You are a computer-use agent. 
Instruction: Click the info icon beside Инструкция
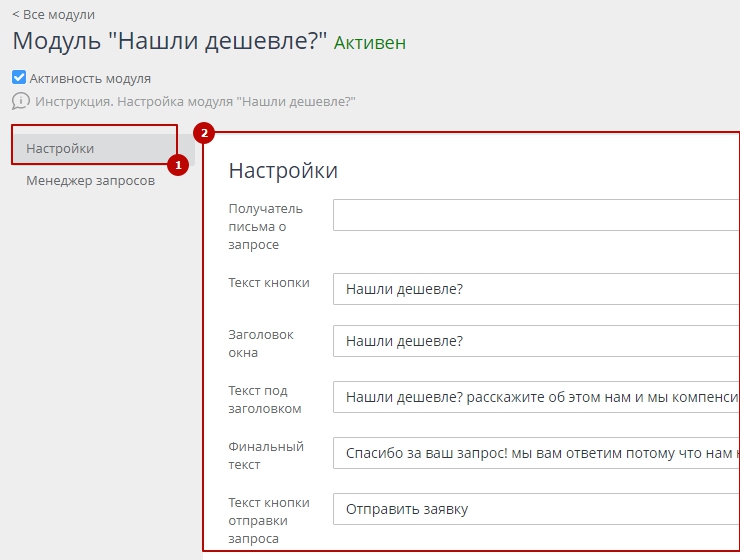[21, 101]
